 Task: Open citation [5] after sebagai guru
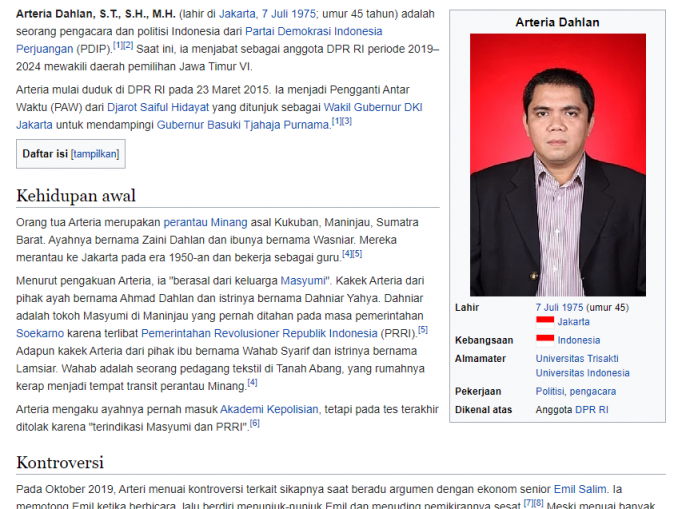pos(357,254)
